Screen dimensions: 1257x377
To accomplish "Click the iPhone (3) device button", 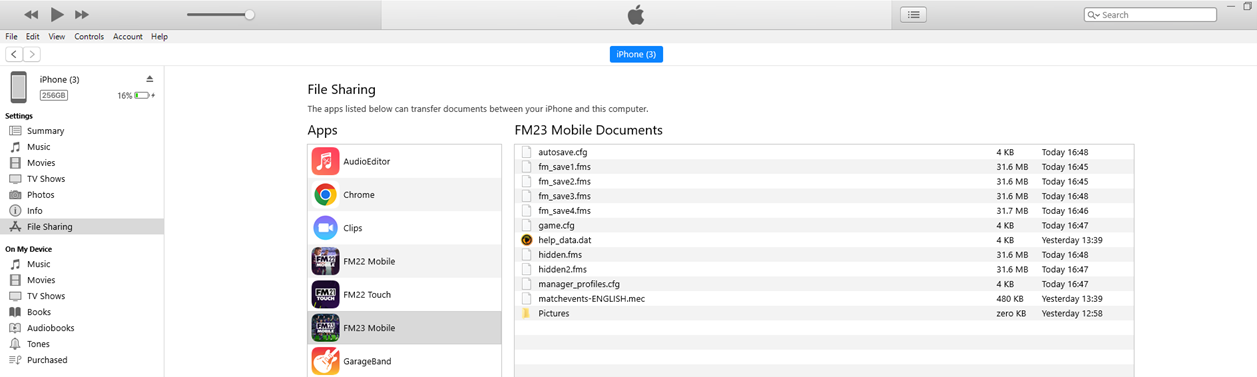I will click(636, 54).
